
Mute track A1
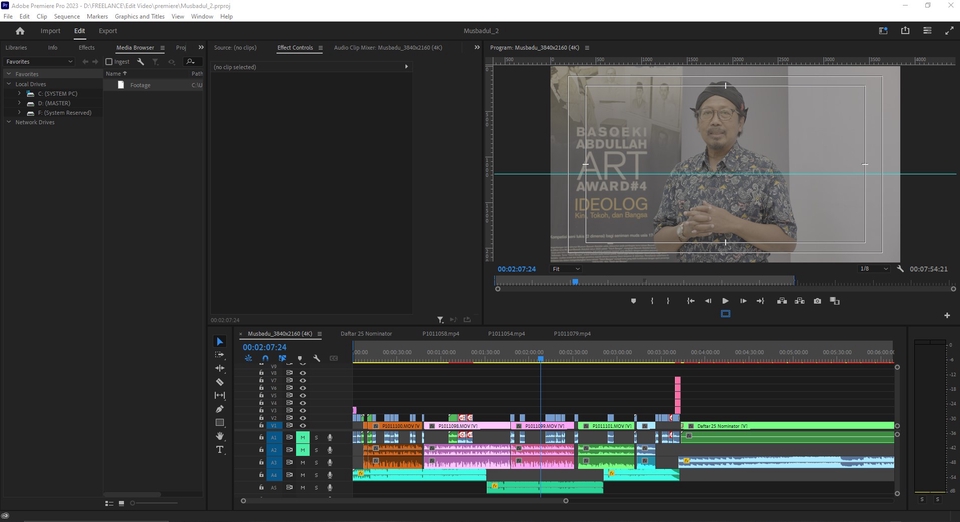302,438
